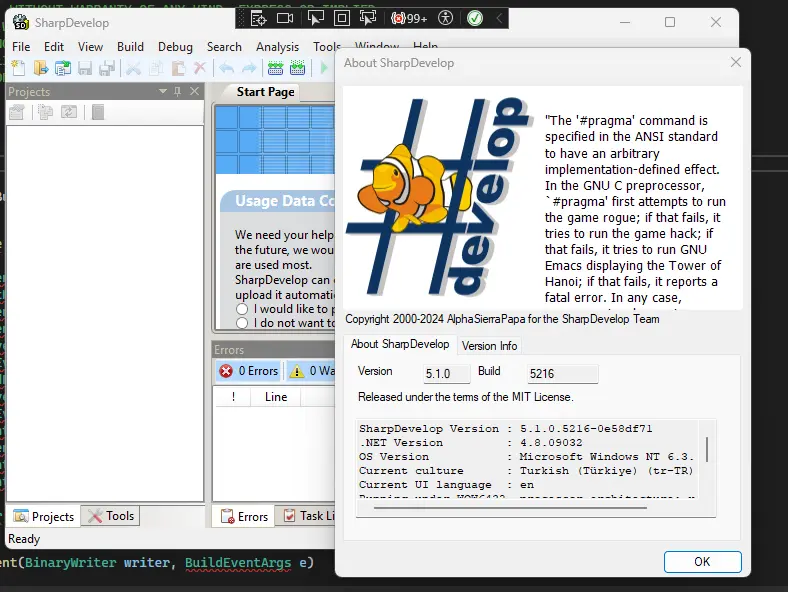The width and height of the screenshot is (788, 592).
Task: Select the About SharpDevelop tab
Action: (400, 344)
